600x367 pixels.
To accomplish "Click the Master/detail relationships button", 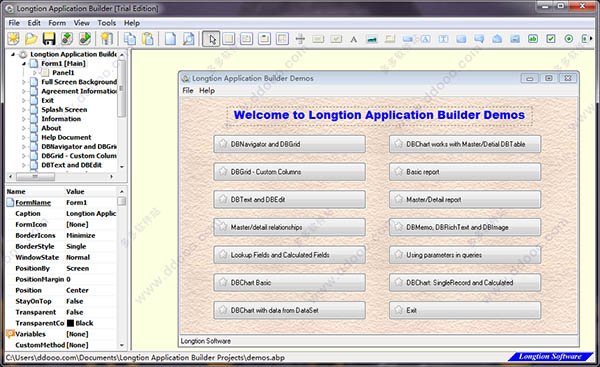I will 289,227.
